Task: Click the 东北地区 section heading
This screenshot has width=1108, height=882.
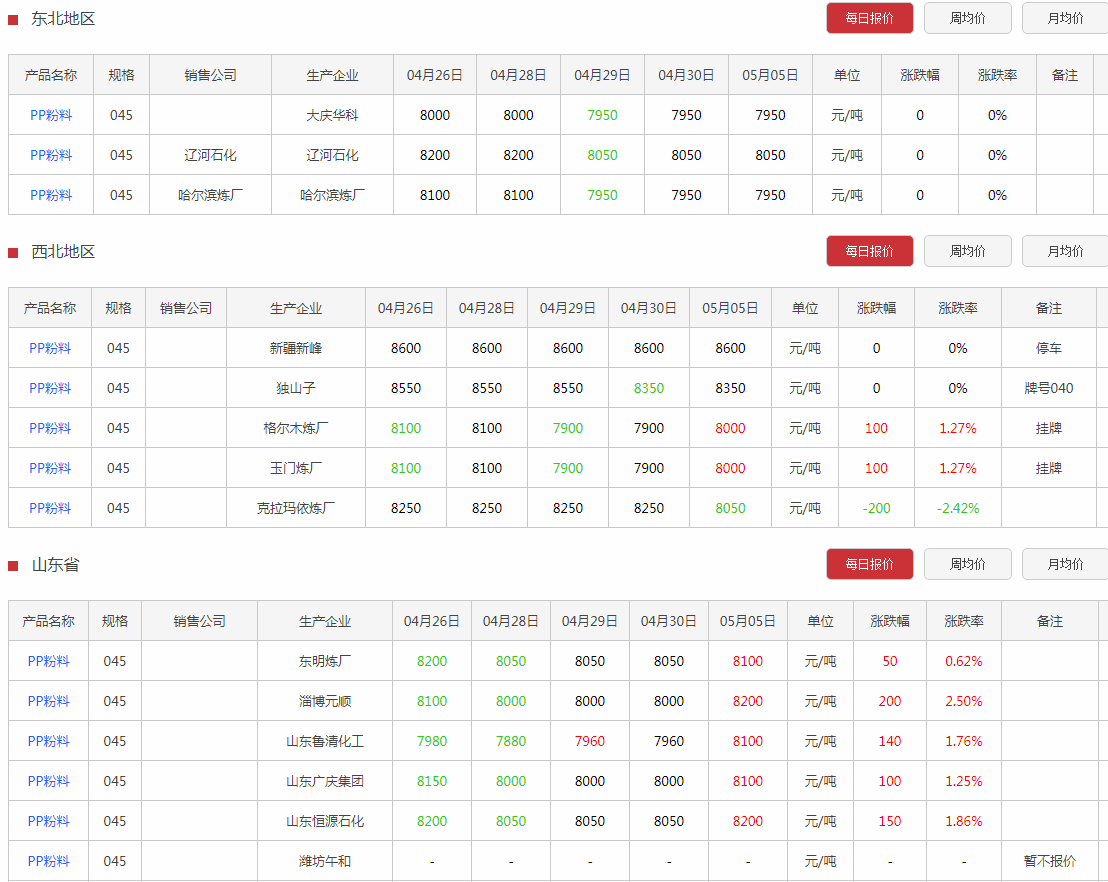Action: pyautogui.click(x=63, y=19)
